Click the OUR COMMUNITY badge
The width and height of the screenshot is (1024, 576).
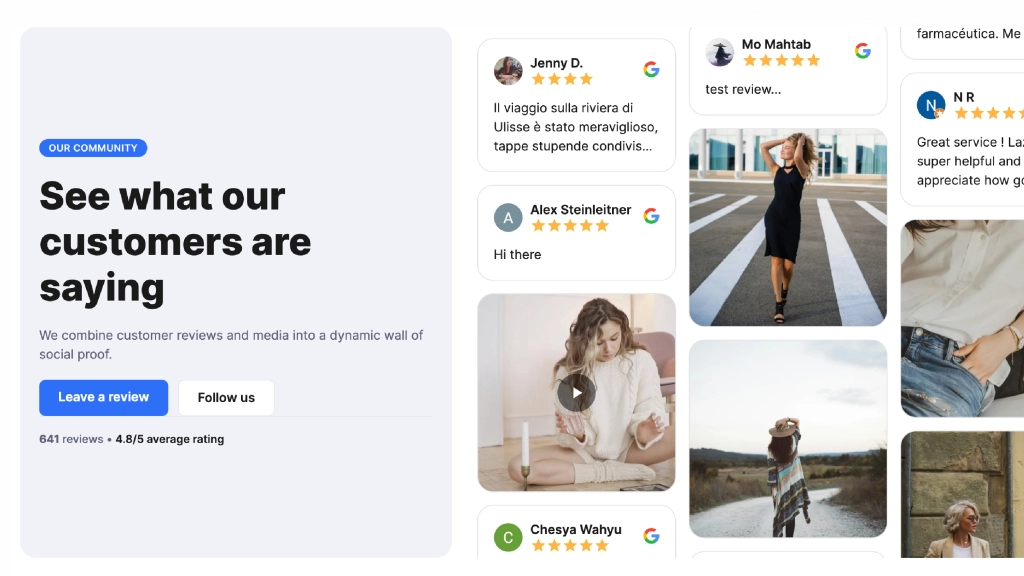(93, 148)
